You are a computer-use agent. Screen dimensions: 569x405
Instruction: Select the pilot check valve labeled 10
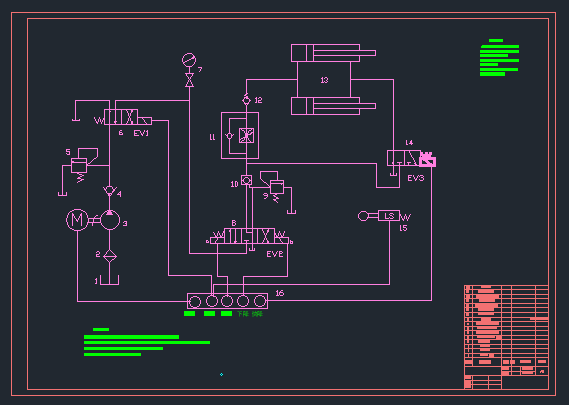246,180
